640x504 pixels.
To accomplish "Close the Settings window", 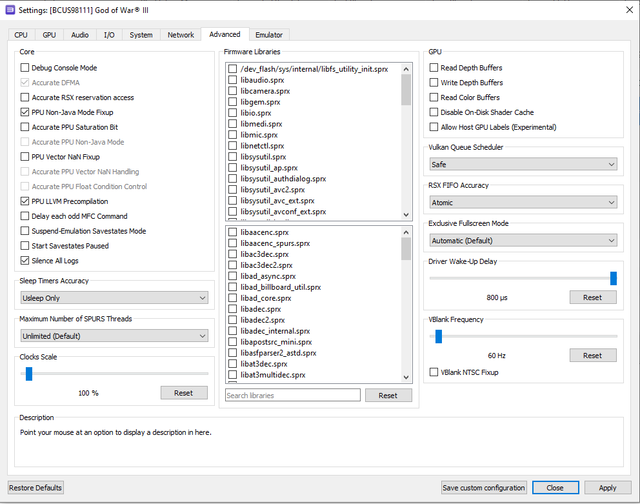I will pos(629,10).
